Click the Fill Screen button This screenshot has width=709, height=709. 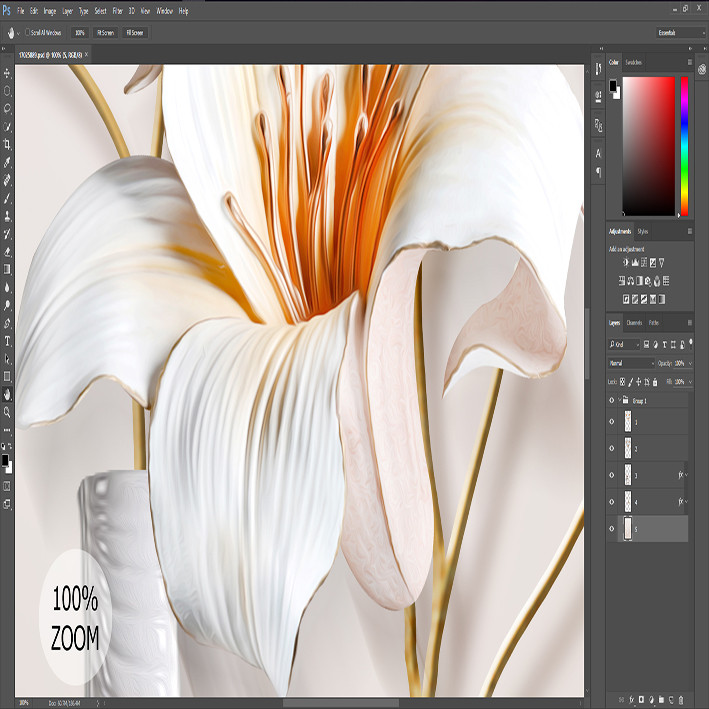(x=135, y=33)
